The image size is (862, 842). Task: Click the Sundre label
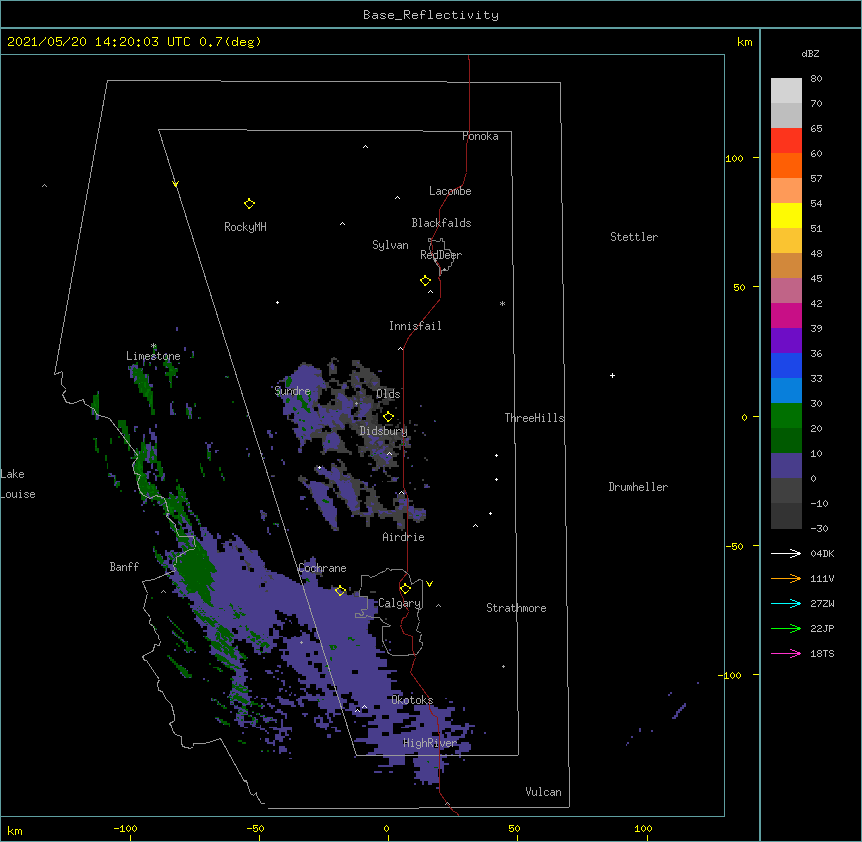(x=292, y=391)
